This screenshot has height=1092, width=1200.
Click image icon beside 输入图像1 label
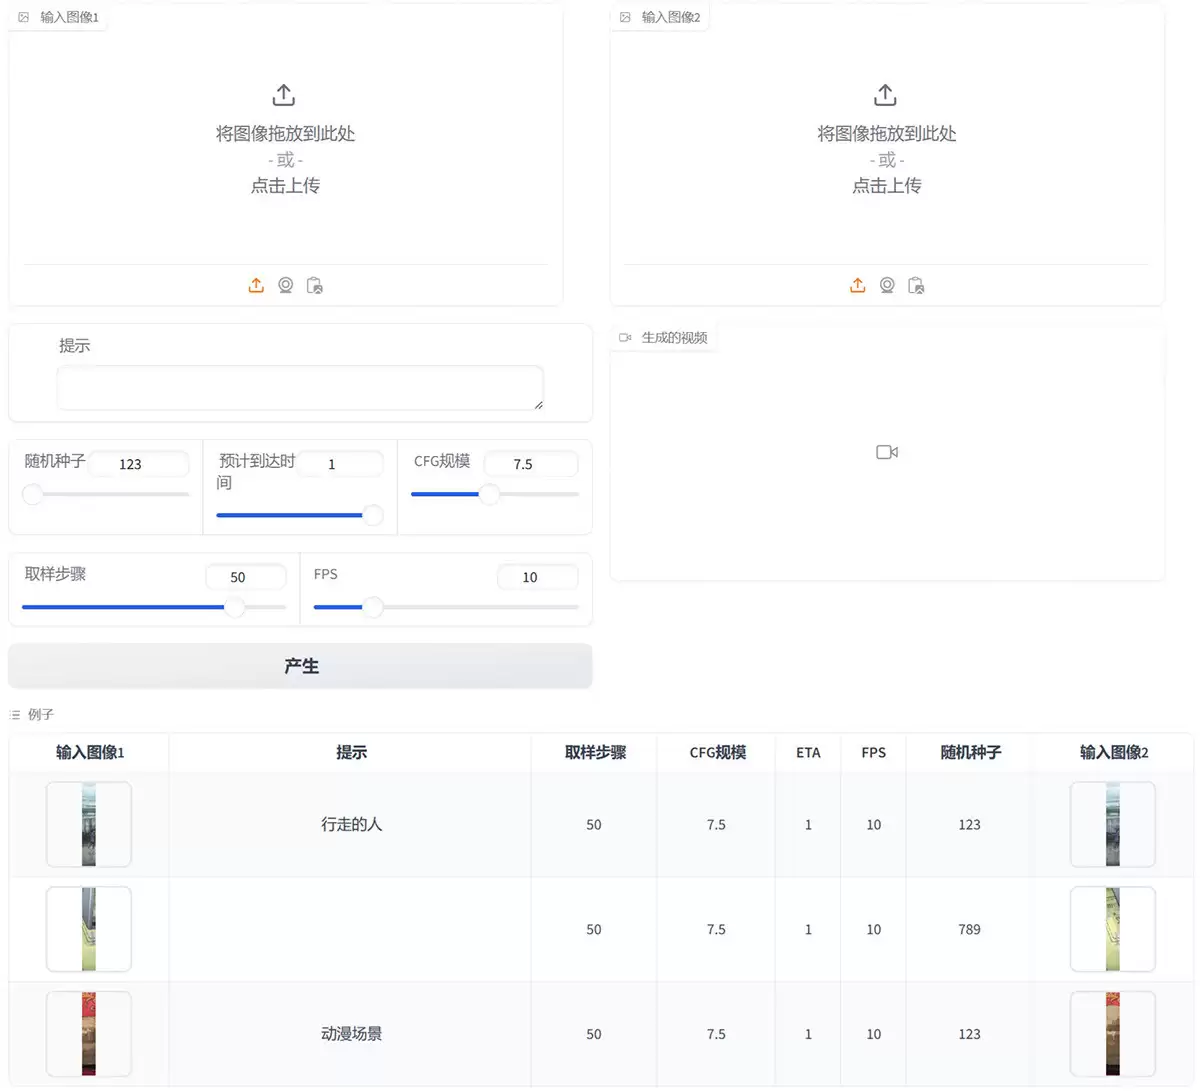(x=24, y=17)
